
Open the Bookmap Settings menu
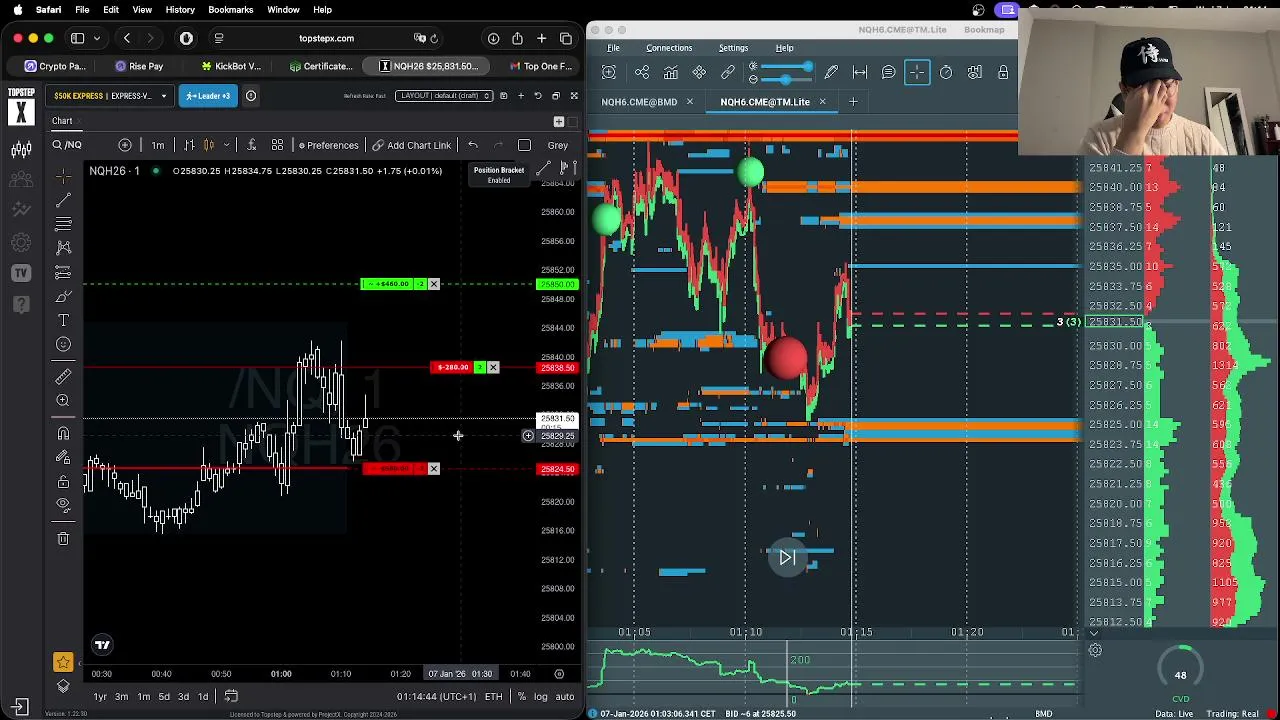pyautogui.click(x=733, y=48)
